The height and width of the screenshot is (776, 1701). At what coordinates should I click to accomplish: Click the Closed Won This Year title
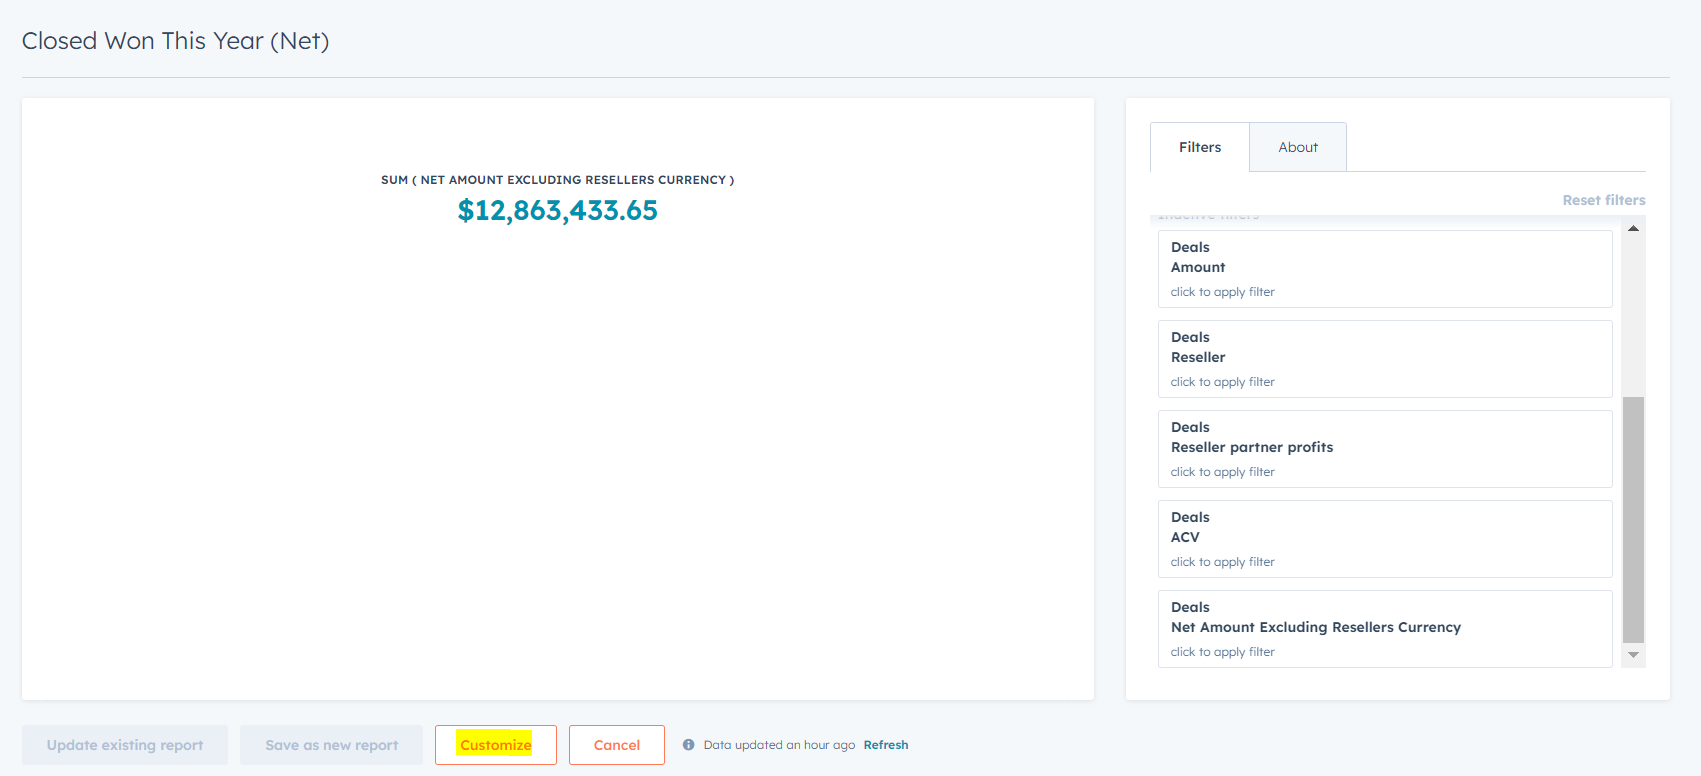click(175, 41)
